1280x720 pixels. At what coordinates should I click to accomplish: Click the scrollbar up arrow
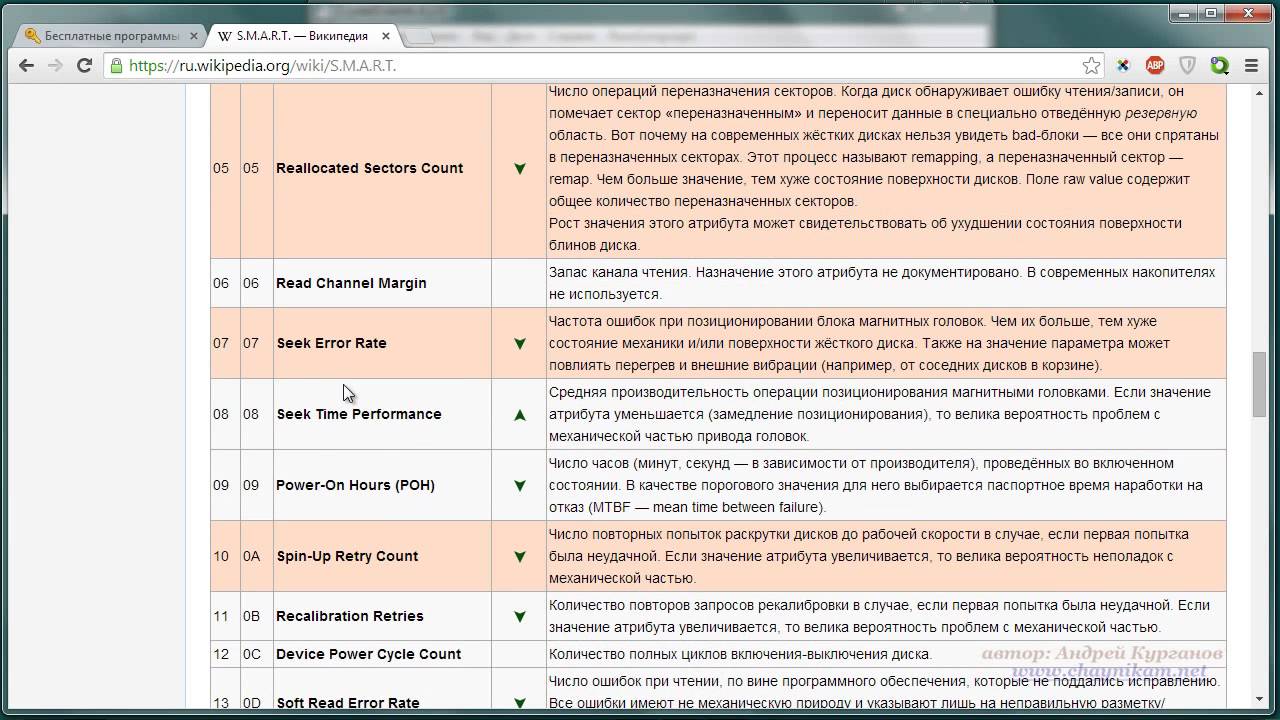pos(1259,93)
